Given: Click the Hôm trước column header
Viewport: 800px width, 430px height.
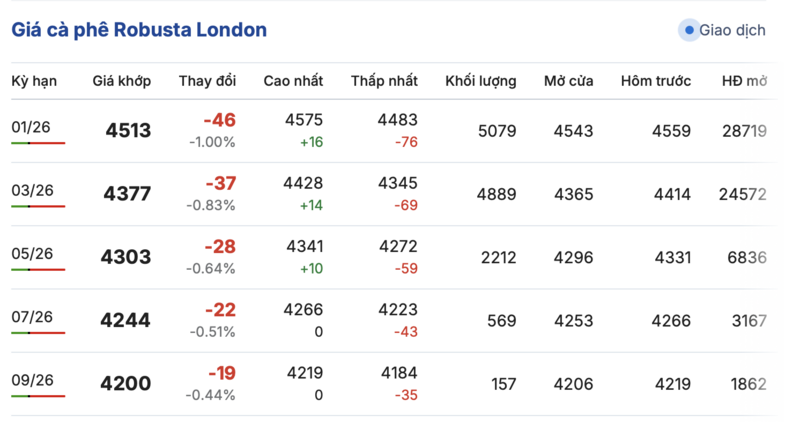Looking at the screenshot, I should click(x=655, y=81).
